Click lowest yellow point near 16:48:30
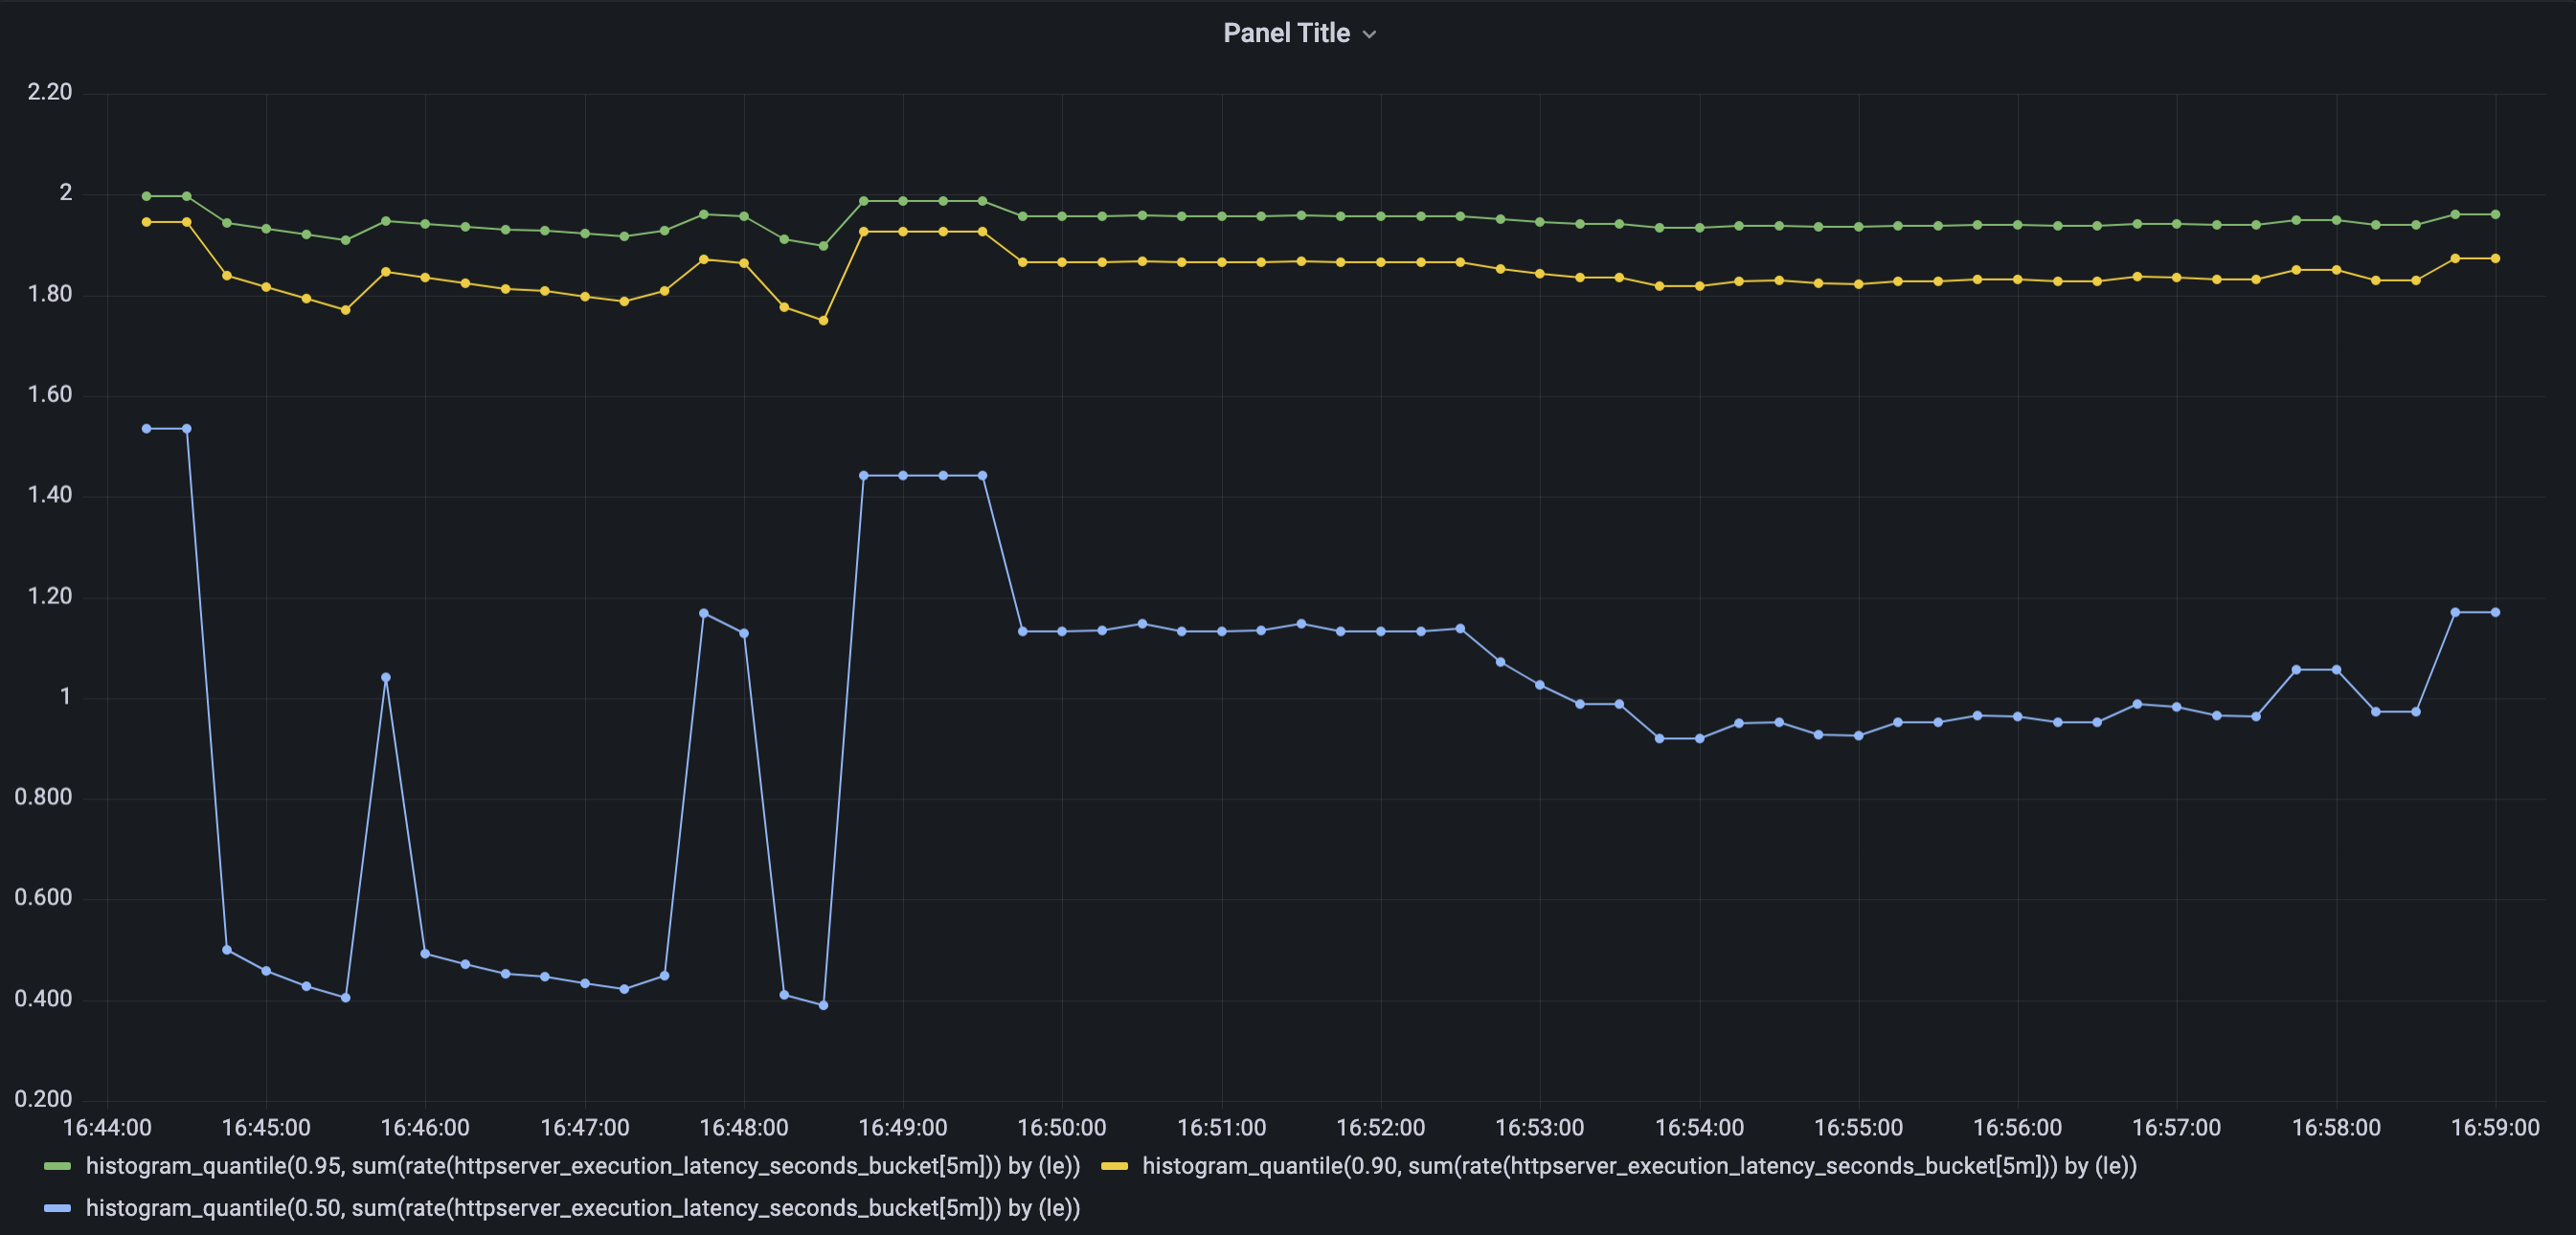This screenshot has width=2576, height=1235. point(823,321)
